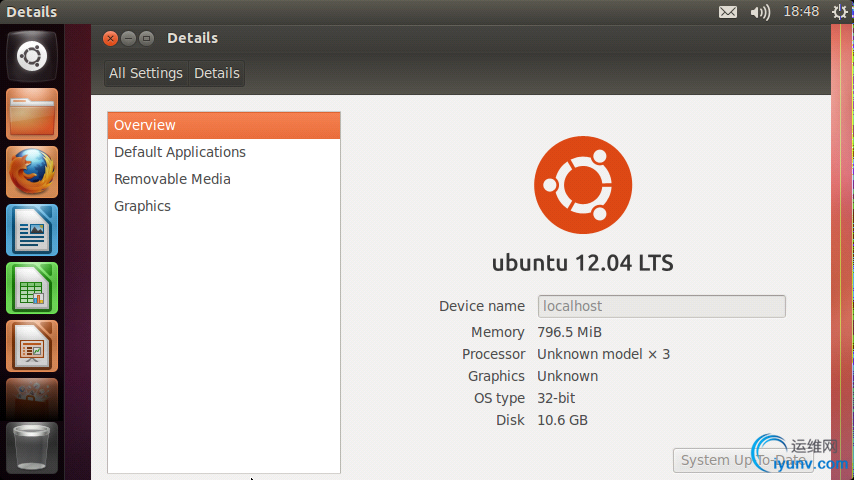
Task: Start LibreOffice Impress
Action: tap(32, 346)
